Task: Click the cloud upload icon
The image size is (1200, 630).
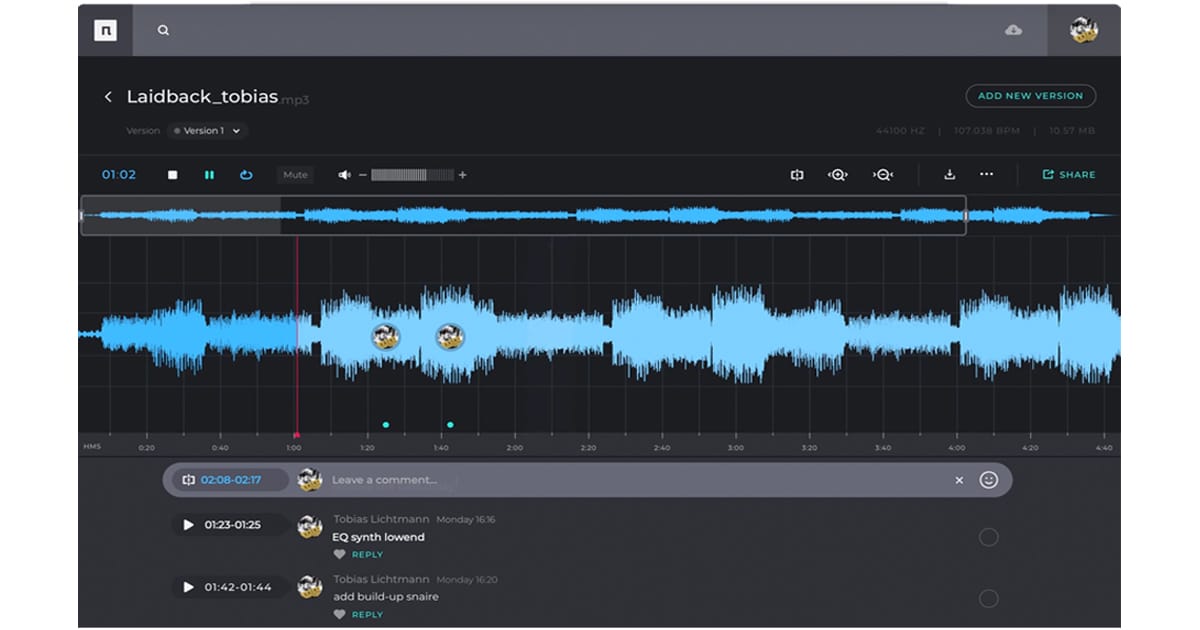Action: pos(1013,31)
